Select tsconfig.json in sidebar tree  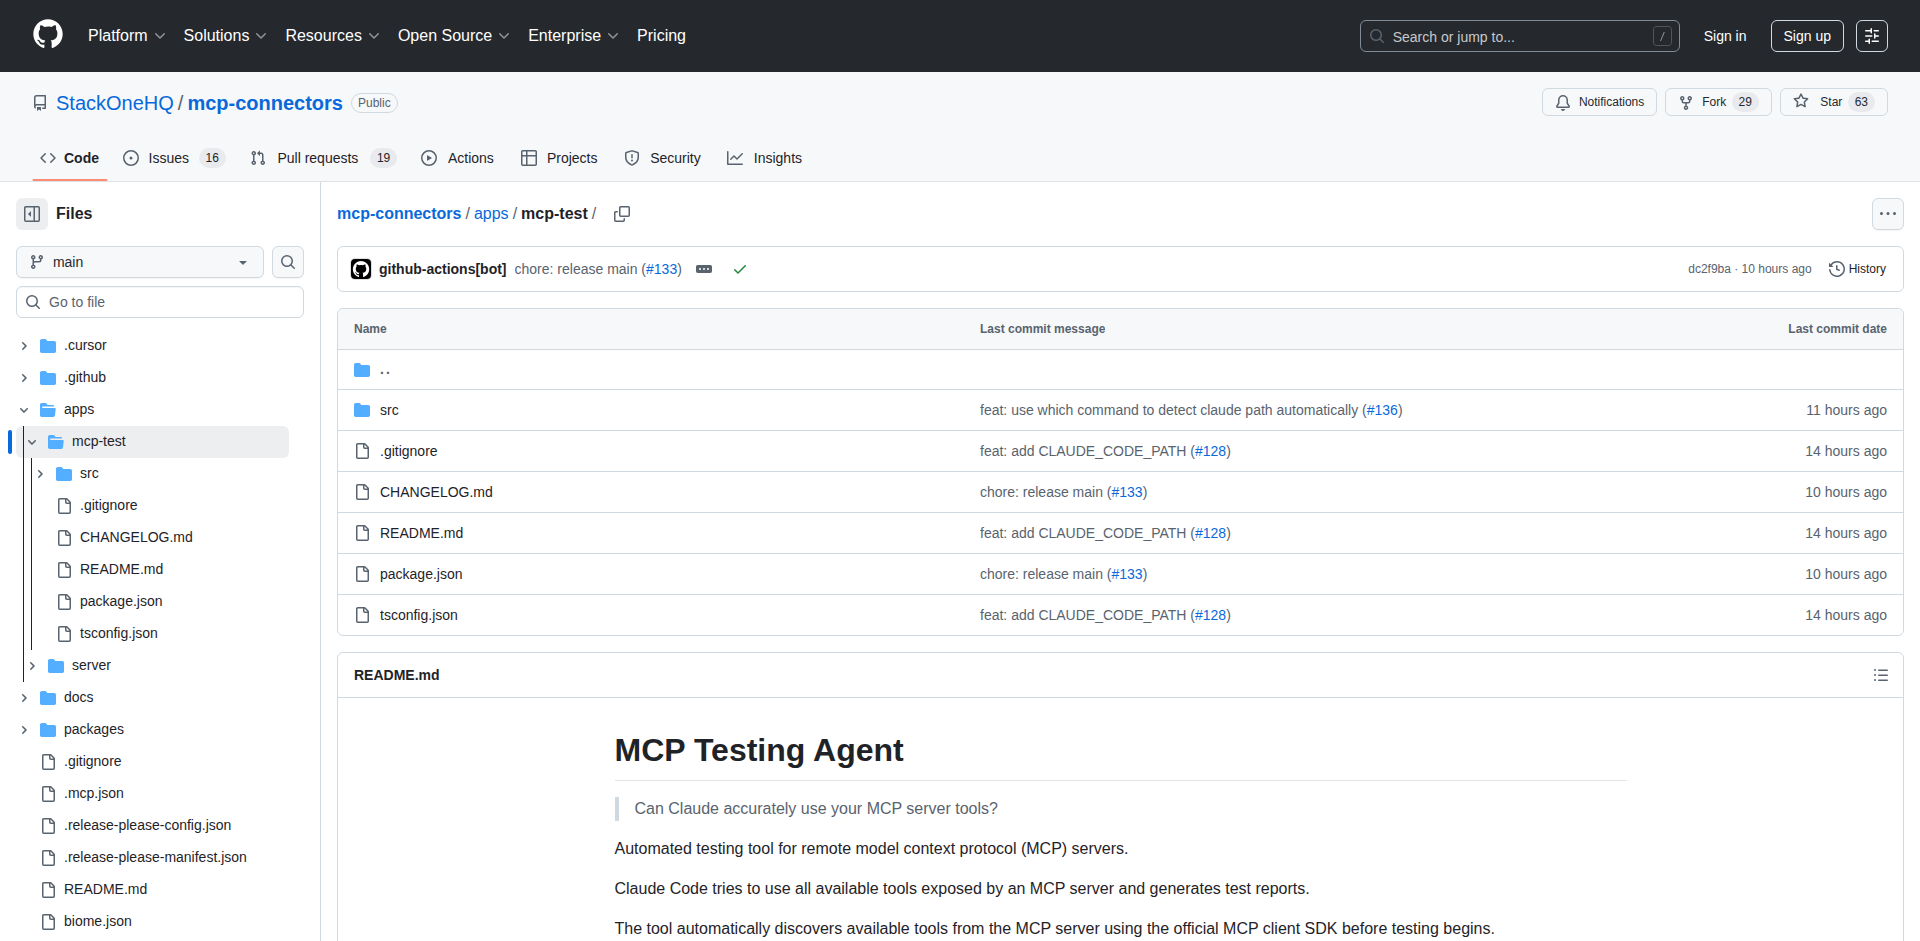(119, 634)
